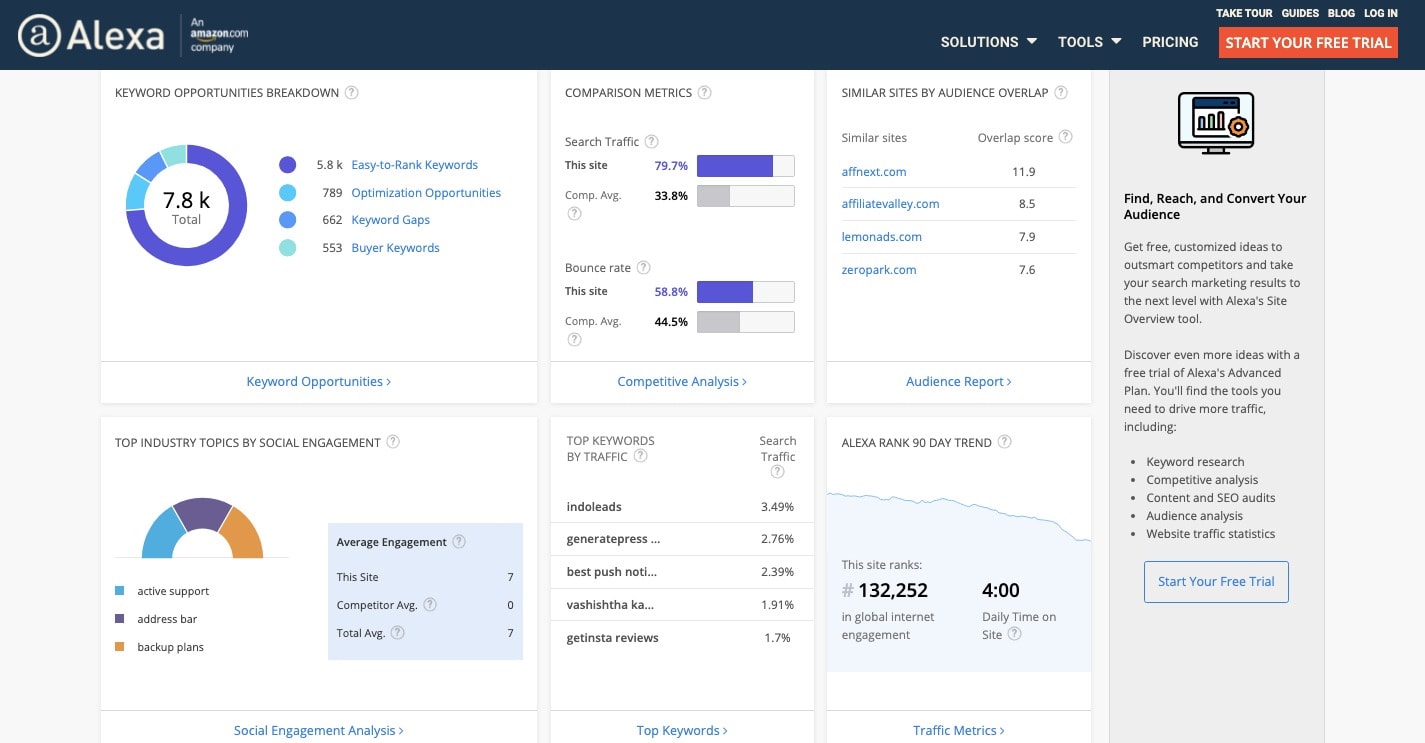The image size is (1425, 743).
Task: Click Log In in top bar
Action: click(1380, 13)
